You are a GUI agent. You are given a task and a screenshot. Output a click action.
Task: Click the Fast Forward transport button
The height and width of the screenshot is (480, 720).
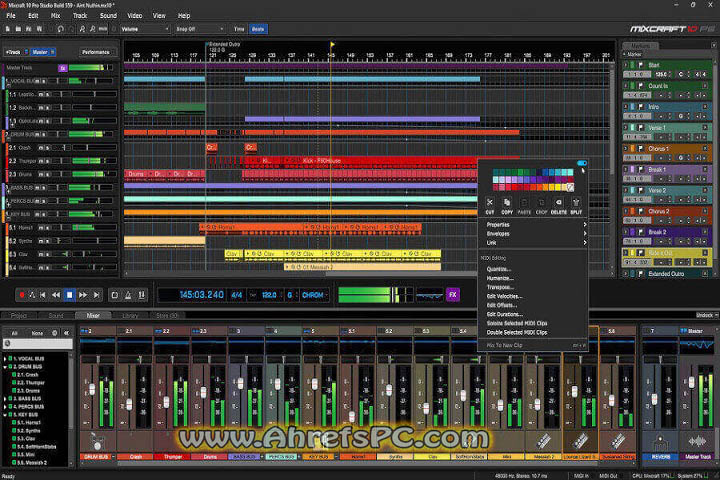tap(83, 295)
